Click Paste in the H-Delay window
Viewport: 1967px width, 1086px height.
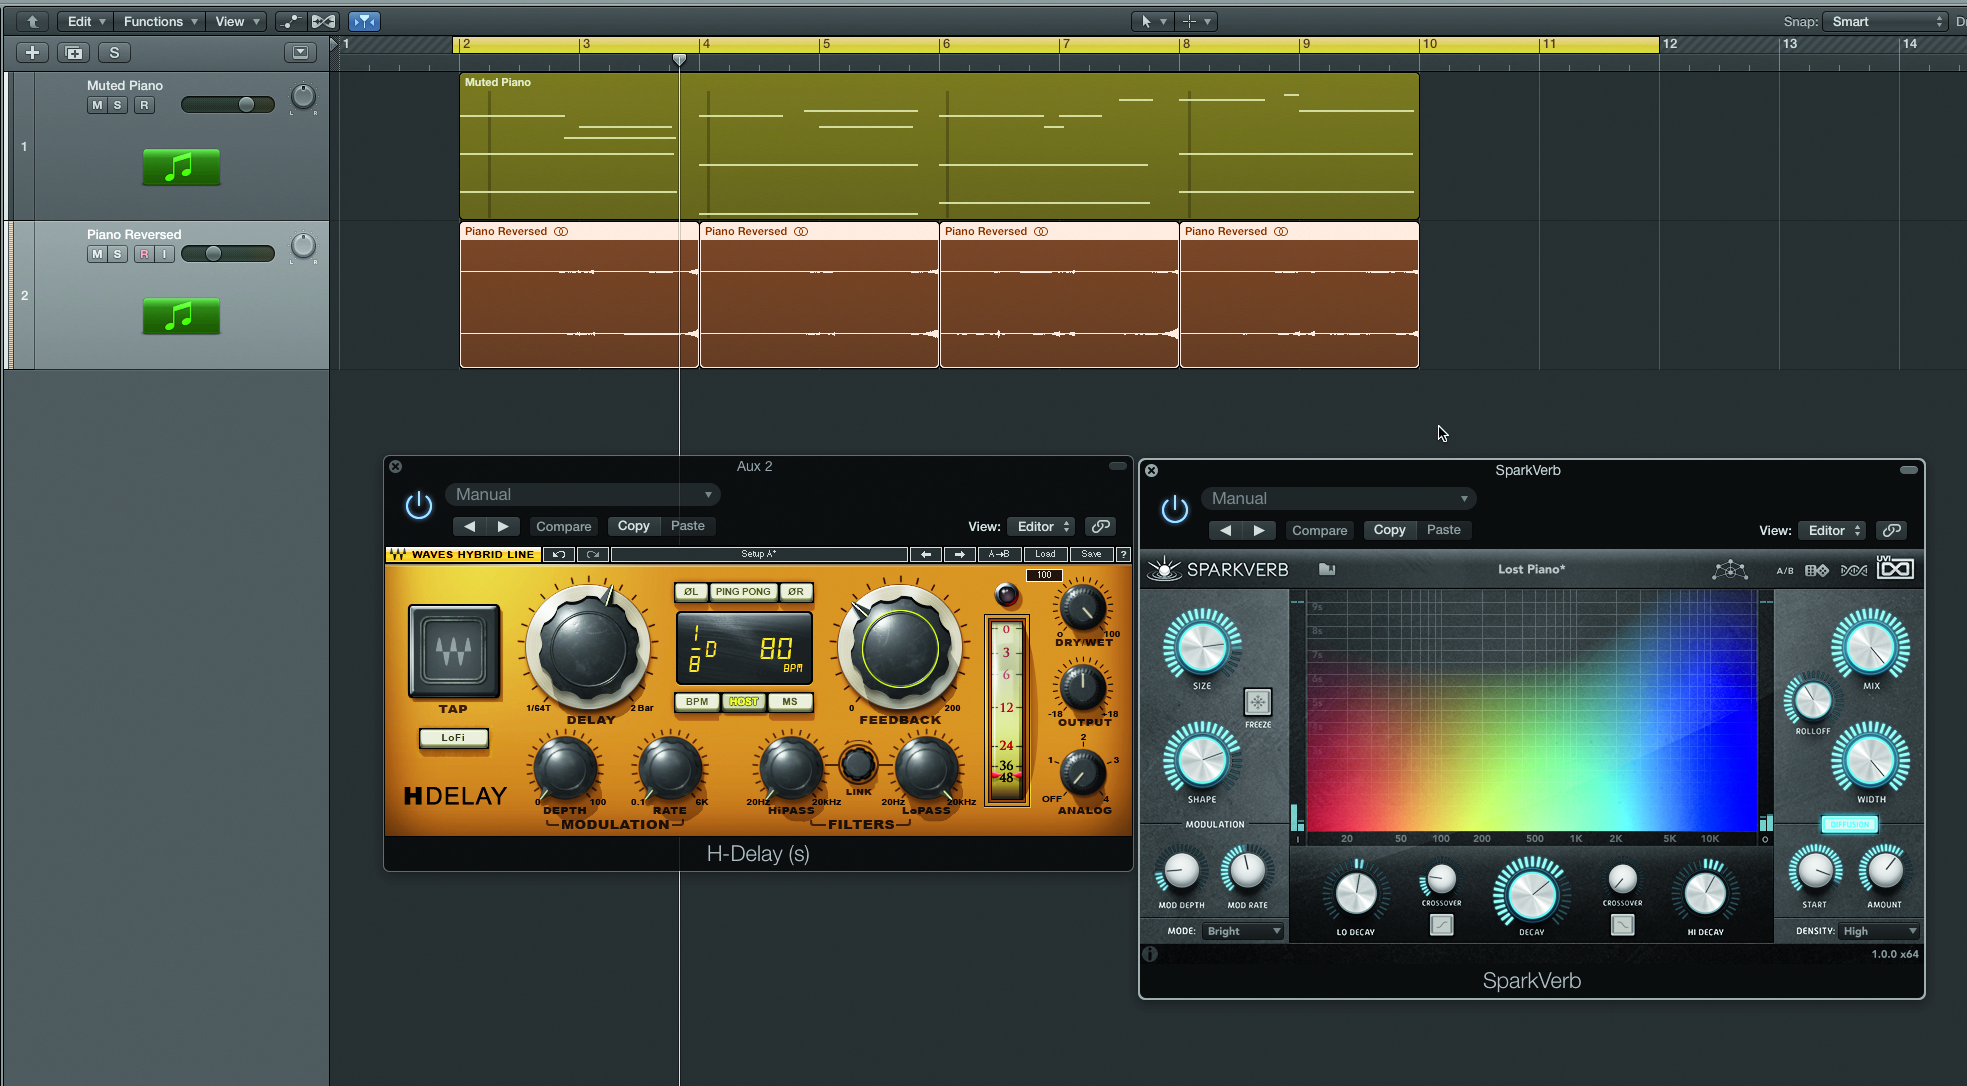pos(687,526)
